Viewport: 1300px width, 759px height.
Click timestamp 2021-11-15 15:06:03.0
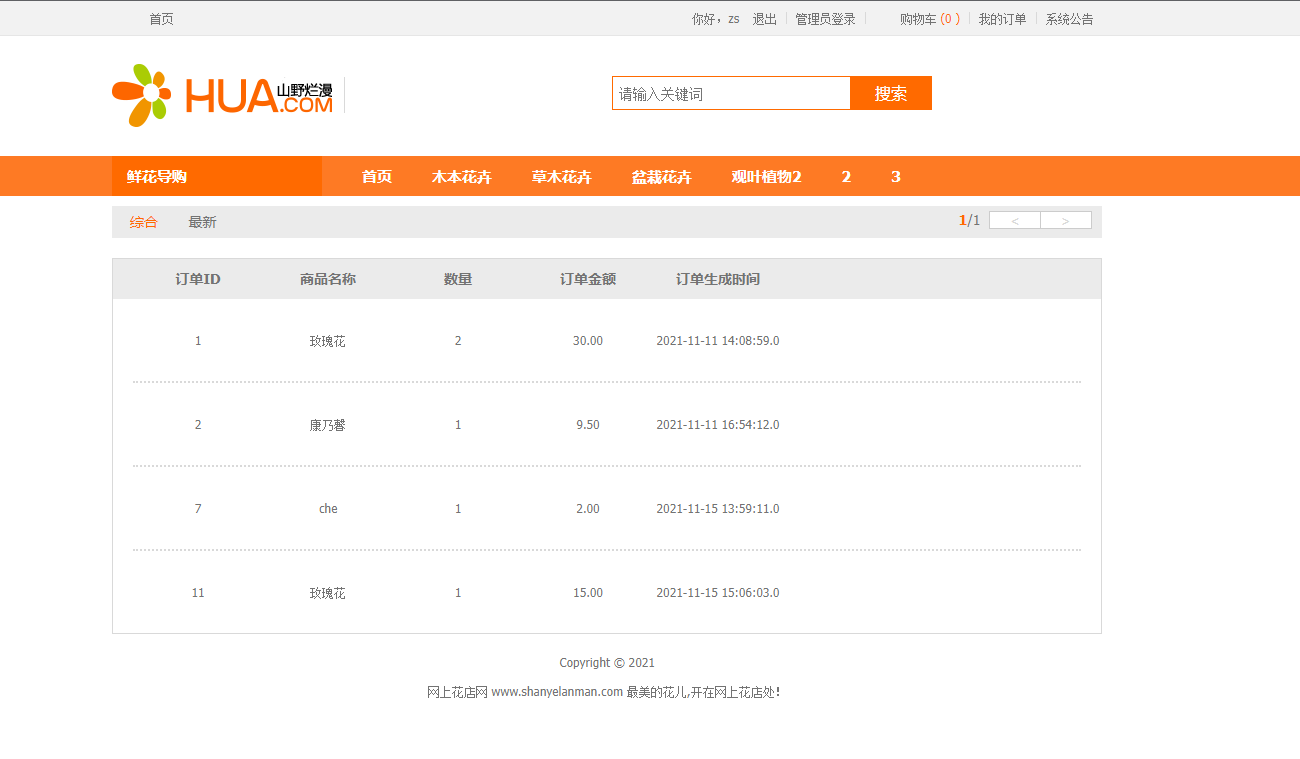(x=718, y=593)
